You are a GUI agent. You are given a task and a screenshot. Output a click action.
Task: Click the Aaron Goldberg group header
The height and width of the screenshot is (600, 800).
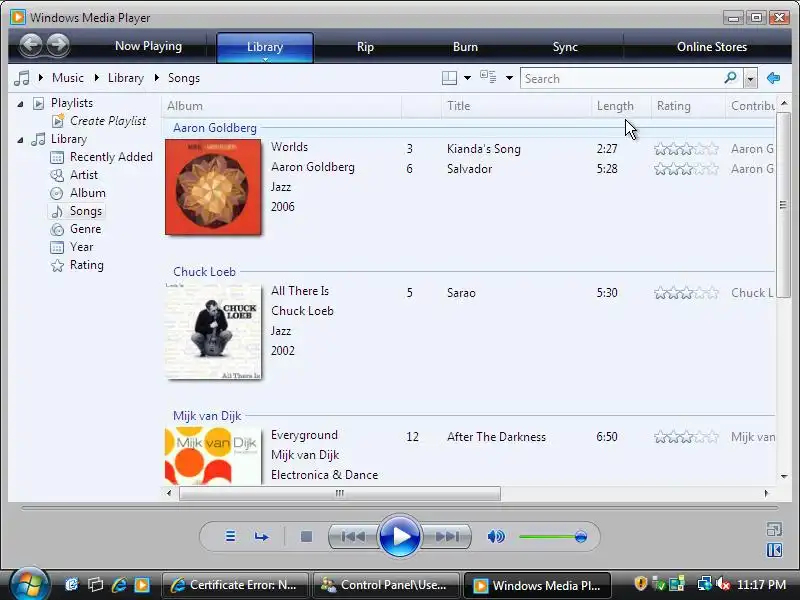pyautogui.click(x=215, y=128)
